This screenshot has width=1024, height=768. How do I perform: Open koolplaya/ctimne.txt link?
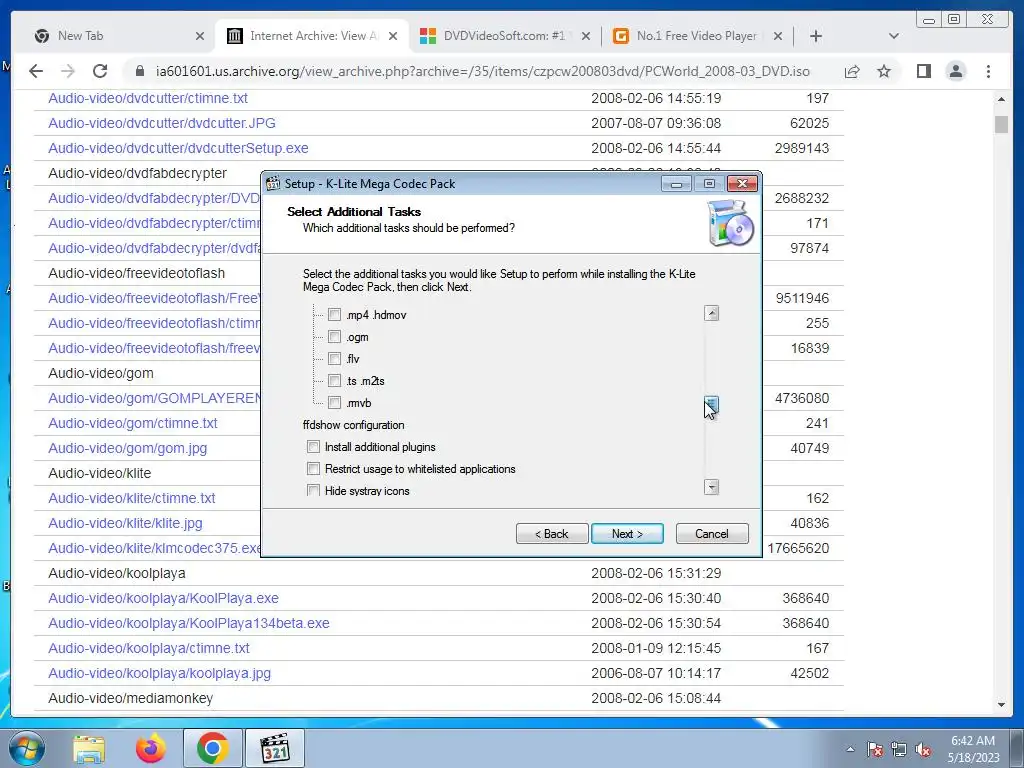pyautogui.click(x=149, y=648)
